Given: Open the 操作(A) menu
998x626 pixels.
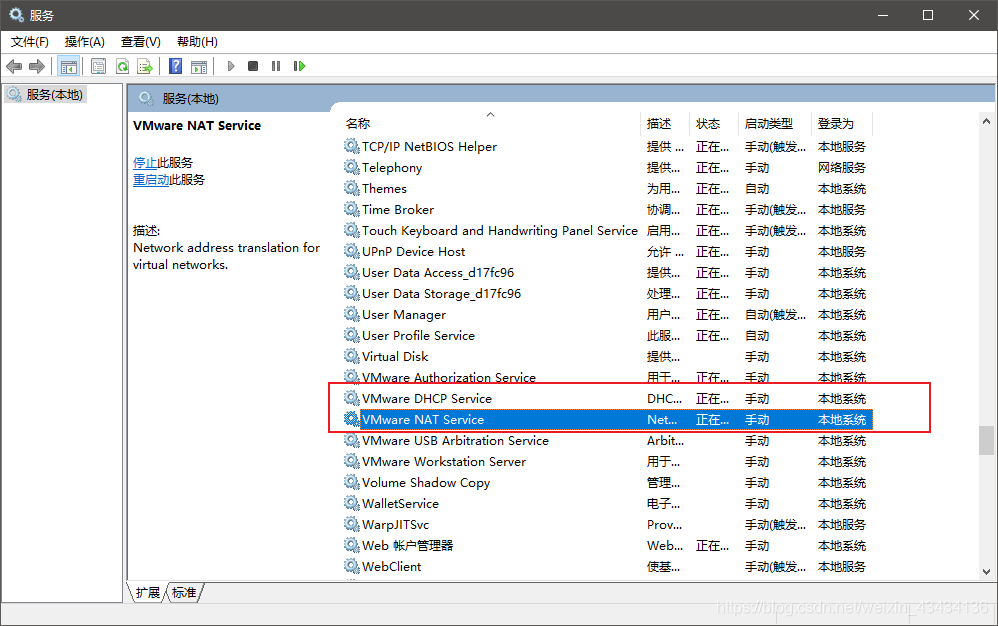Looking at the screenshot, I should (85, 42).
